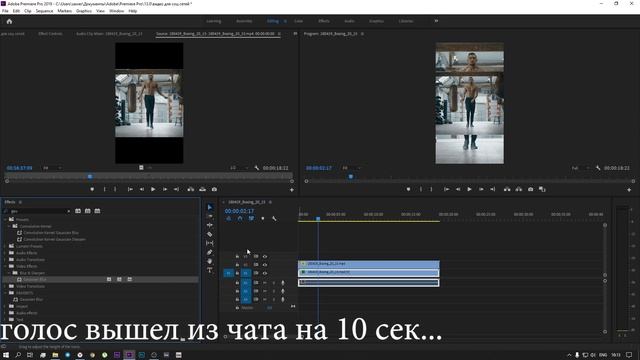
Task: Play the Source monitor clip
Action: click(153, 189)
